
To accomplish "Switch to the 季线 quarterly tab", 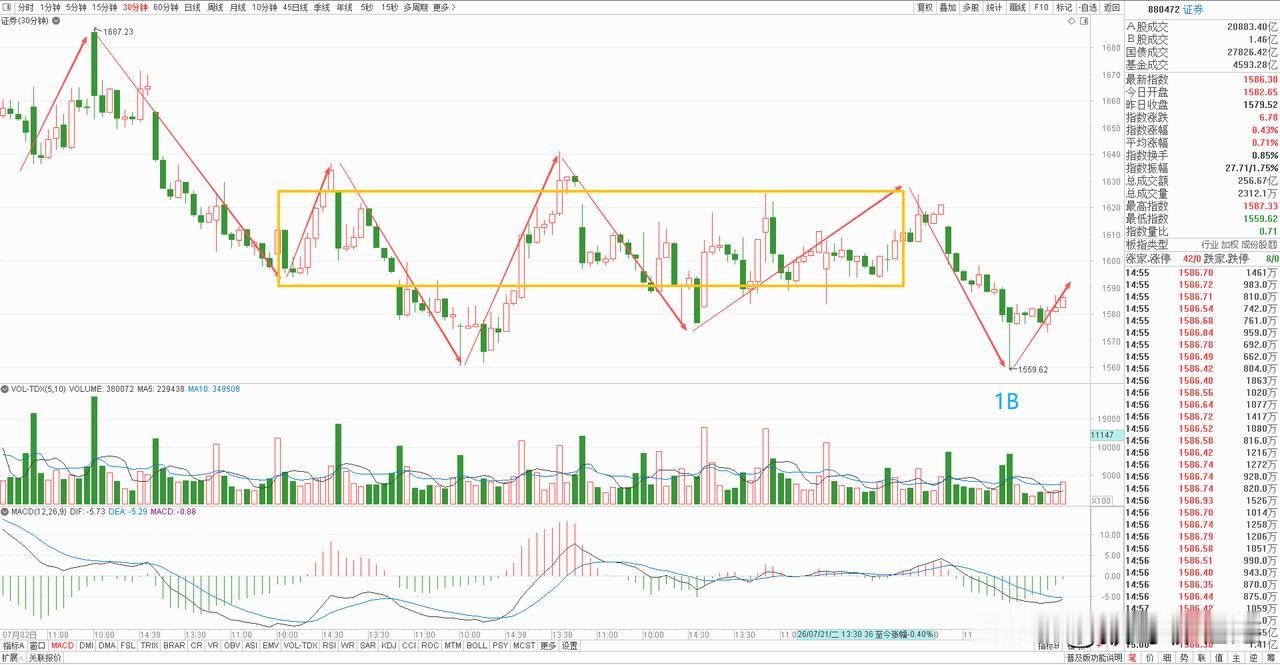I will pyautogui.click(x=322, y=7).
